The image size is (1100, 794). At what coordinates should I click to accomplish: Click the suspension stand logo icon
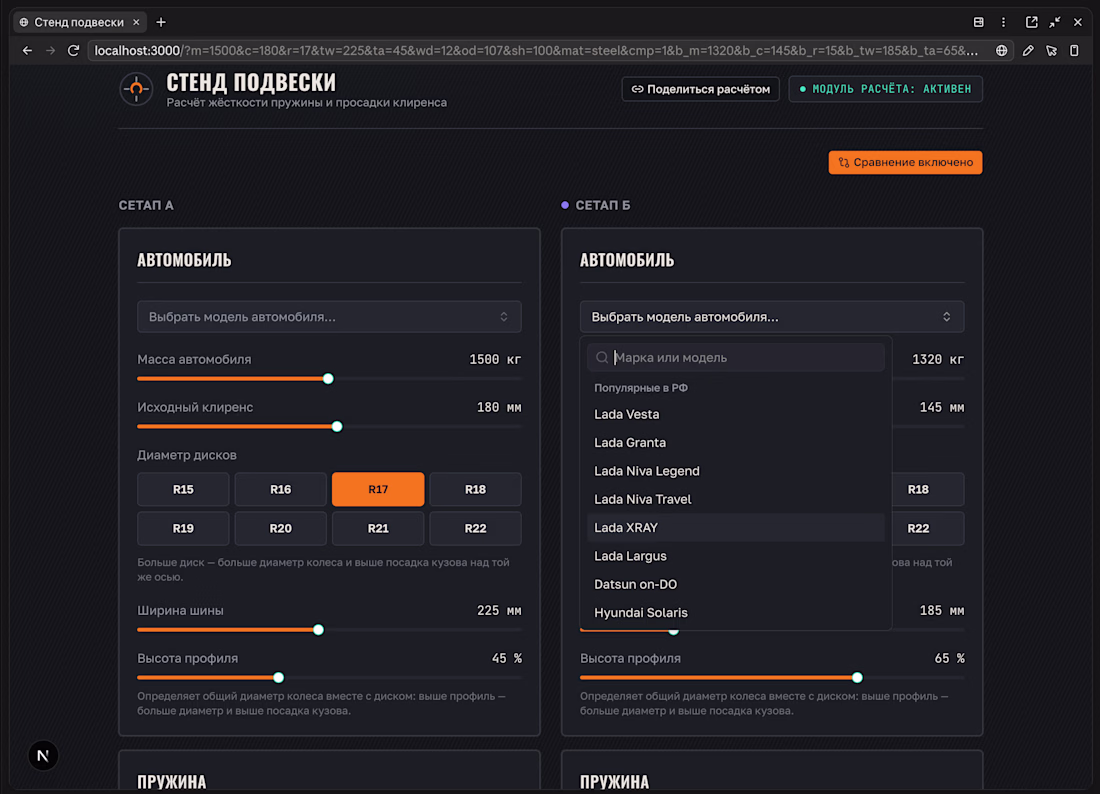pyautogui.click(x=136, y=89)
